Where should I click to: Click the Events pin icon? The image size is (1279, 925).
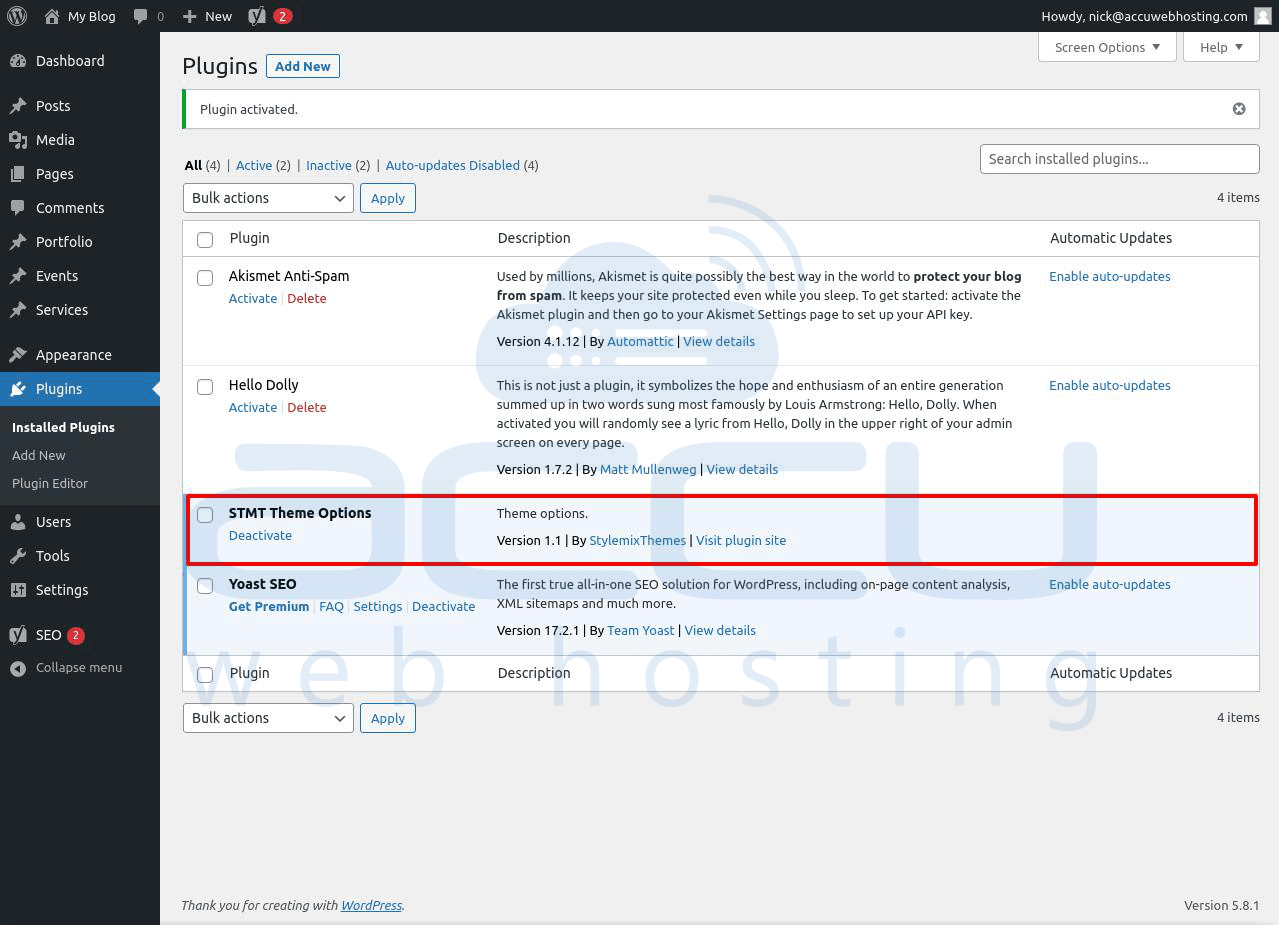point(18,276)
